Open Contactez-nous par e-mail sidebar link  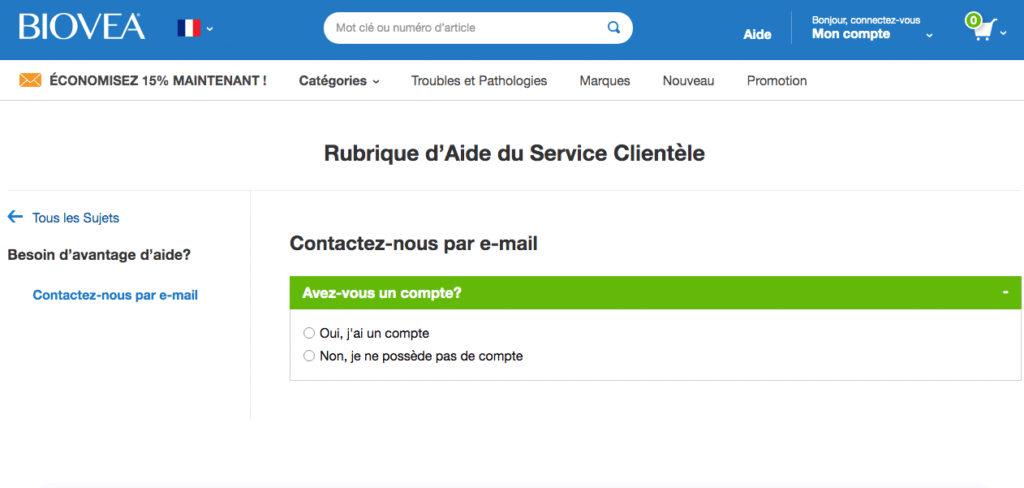pyautogui.click(x=115, y=295)
